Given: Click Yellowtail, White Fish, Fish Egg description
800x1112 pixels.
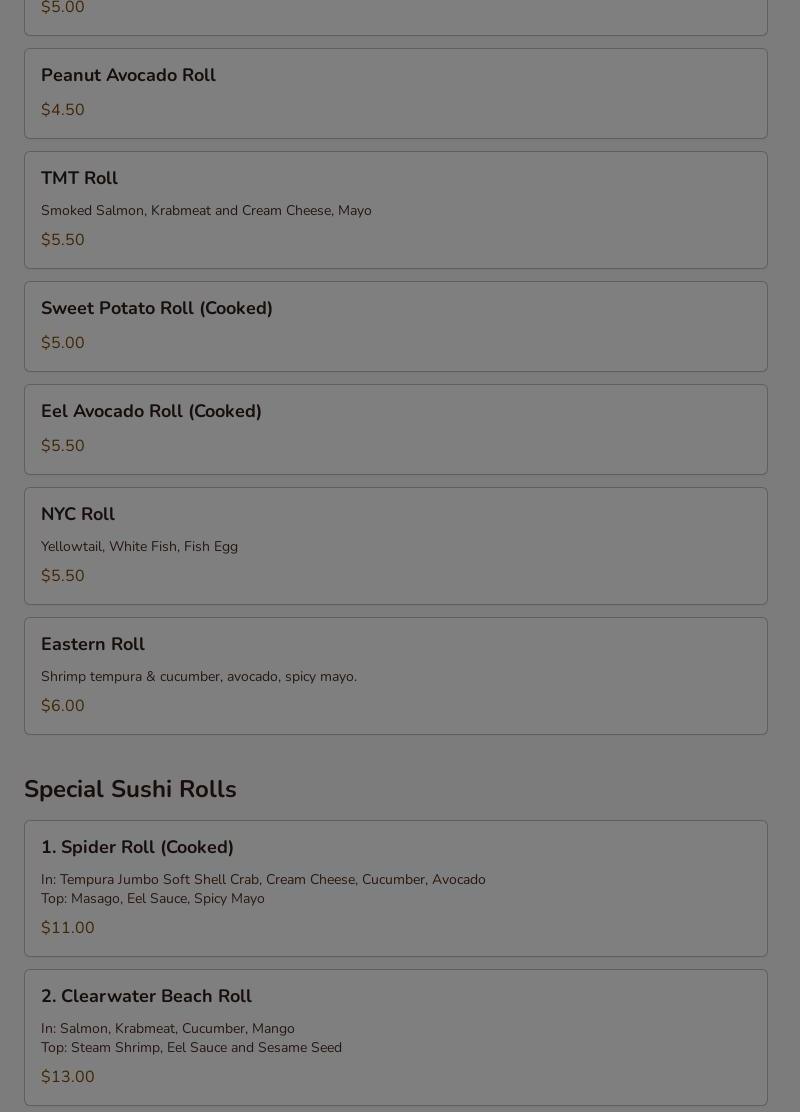Looking at the screenshot, I should pos(140,547).
